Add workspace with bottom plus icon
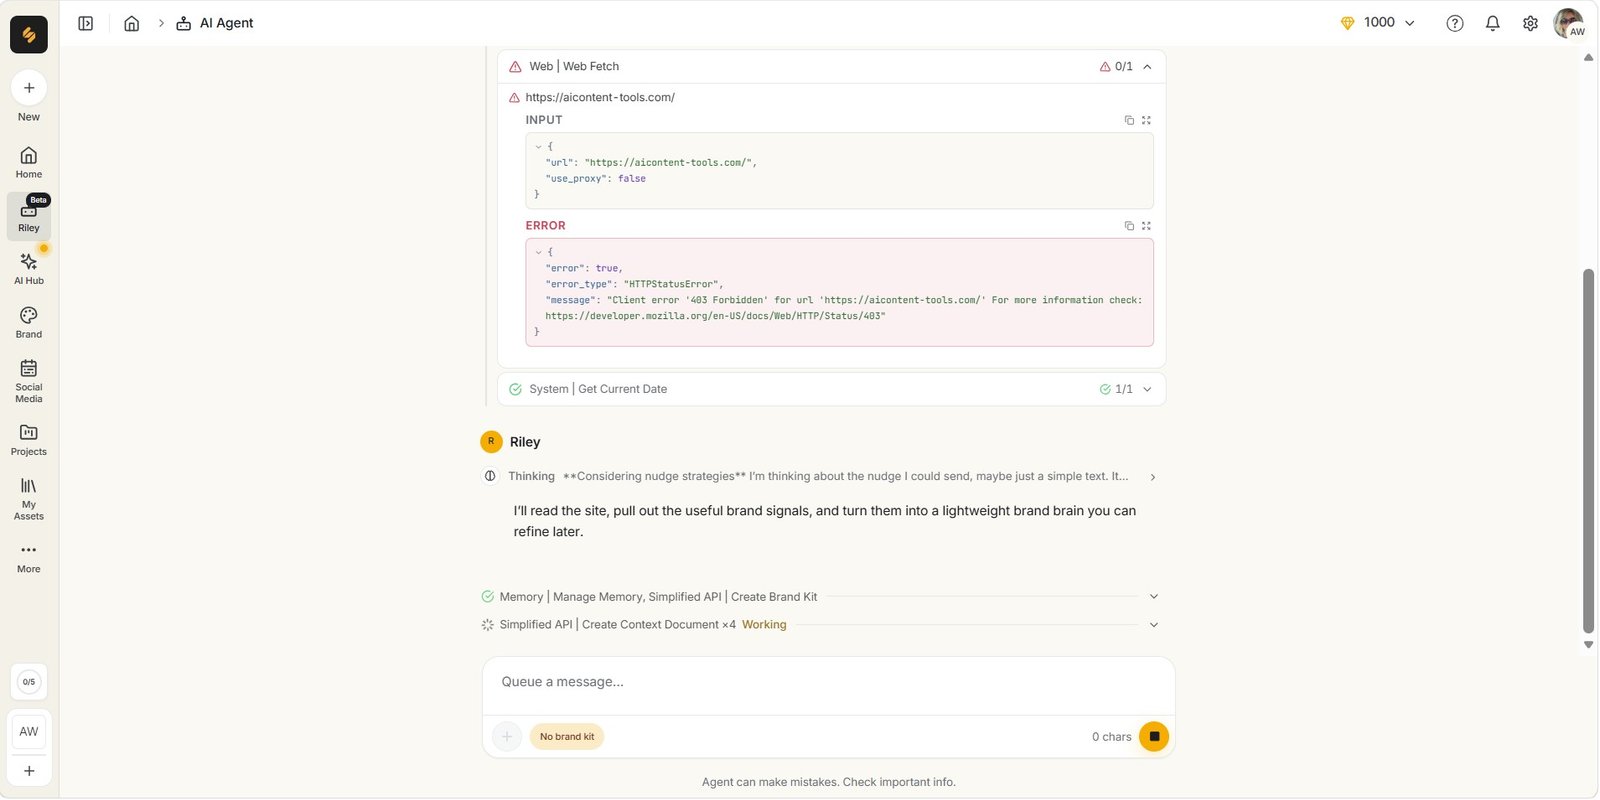Viewport: 1600px width, 800px height. 29,771
